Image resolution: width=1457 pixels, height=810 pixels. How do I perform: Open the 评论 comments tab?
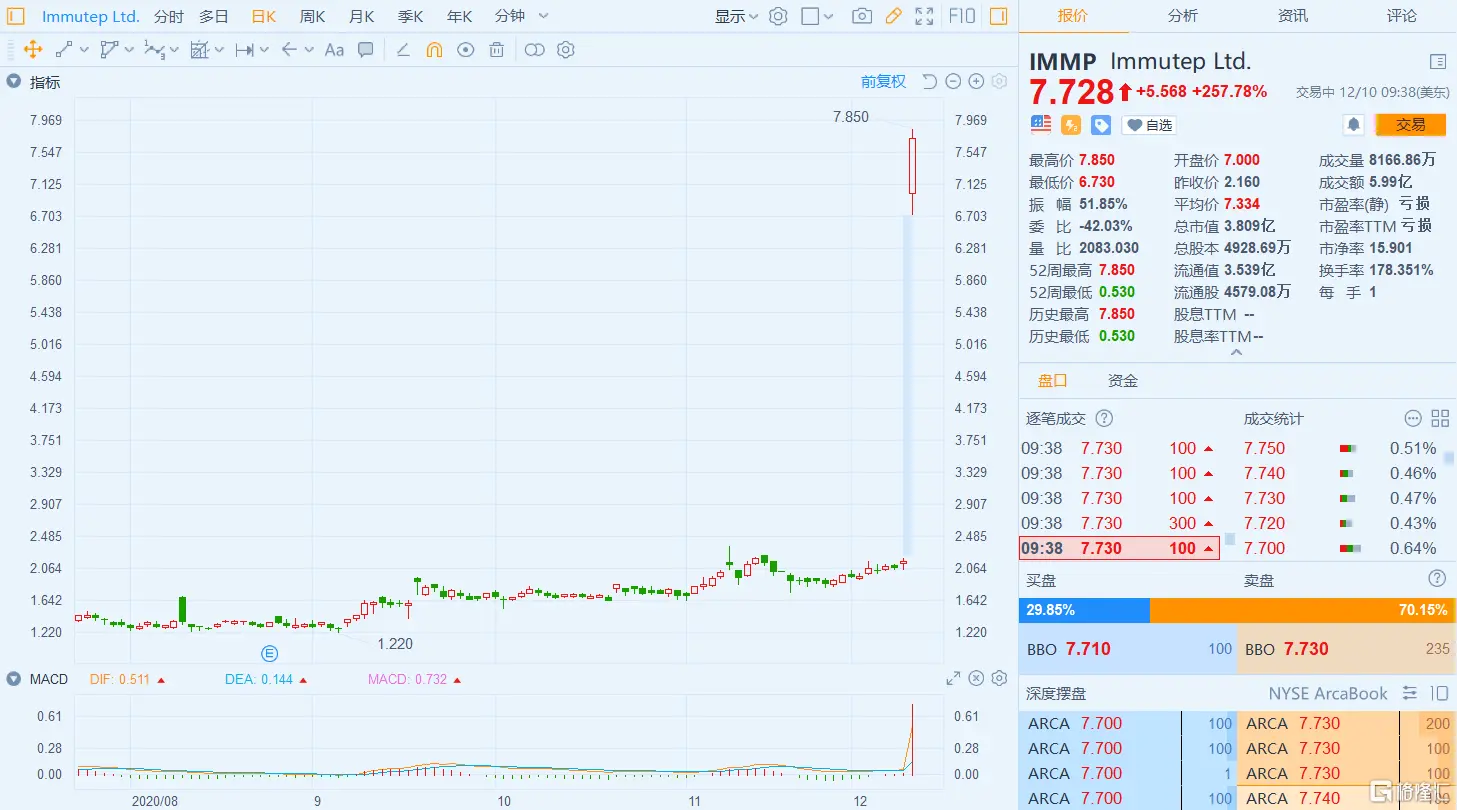[x=1402, y=16]
